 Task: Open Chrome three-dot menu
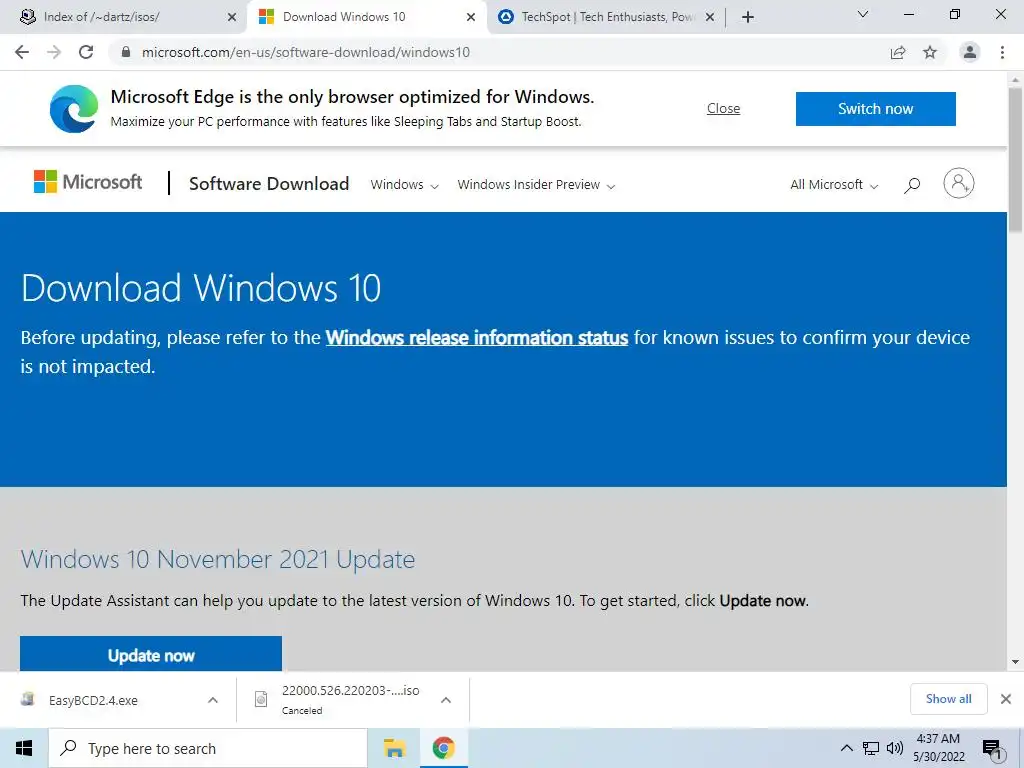[x=1002, y=52]
